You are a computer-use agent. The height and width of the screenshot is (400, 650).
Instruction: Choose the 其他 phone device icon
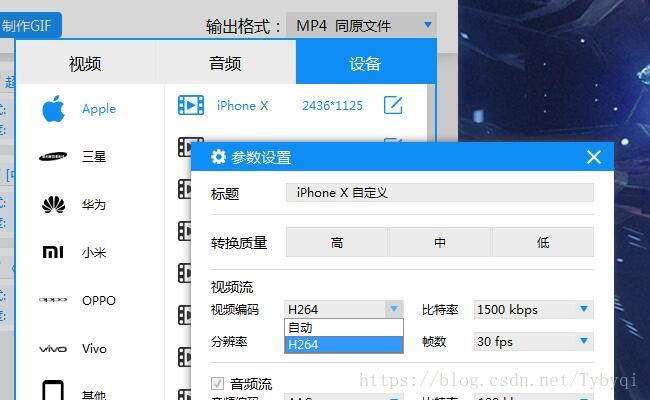coord(53,390)
